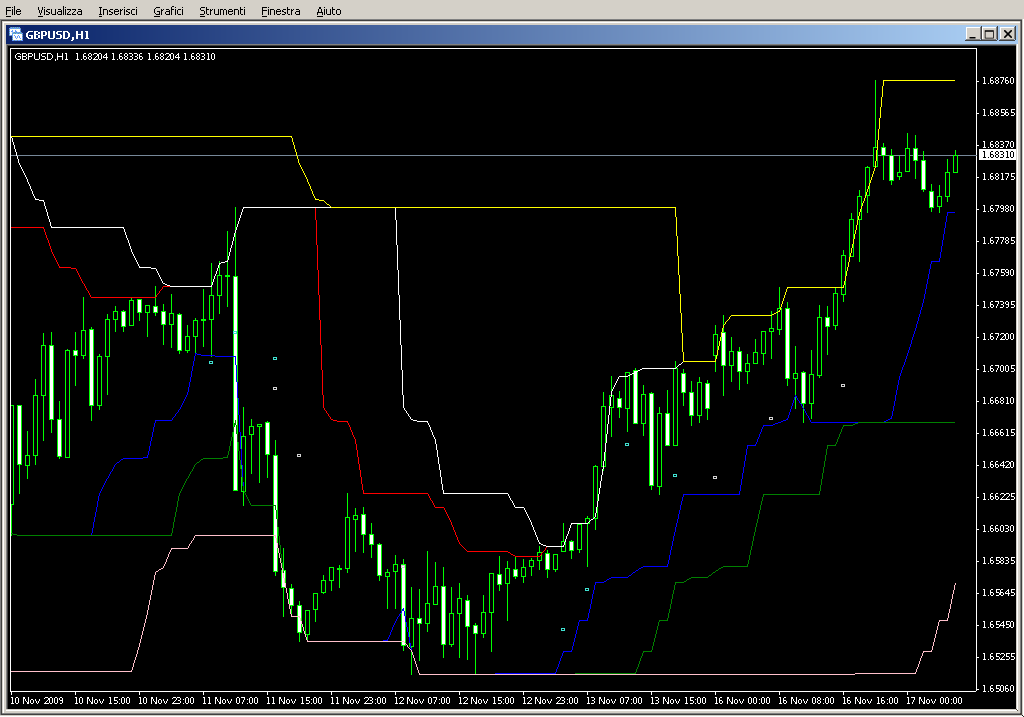The image size is (1024, 717).
Task: Click the 1.67005 price scale label
Action: [x=999, y=368]
